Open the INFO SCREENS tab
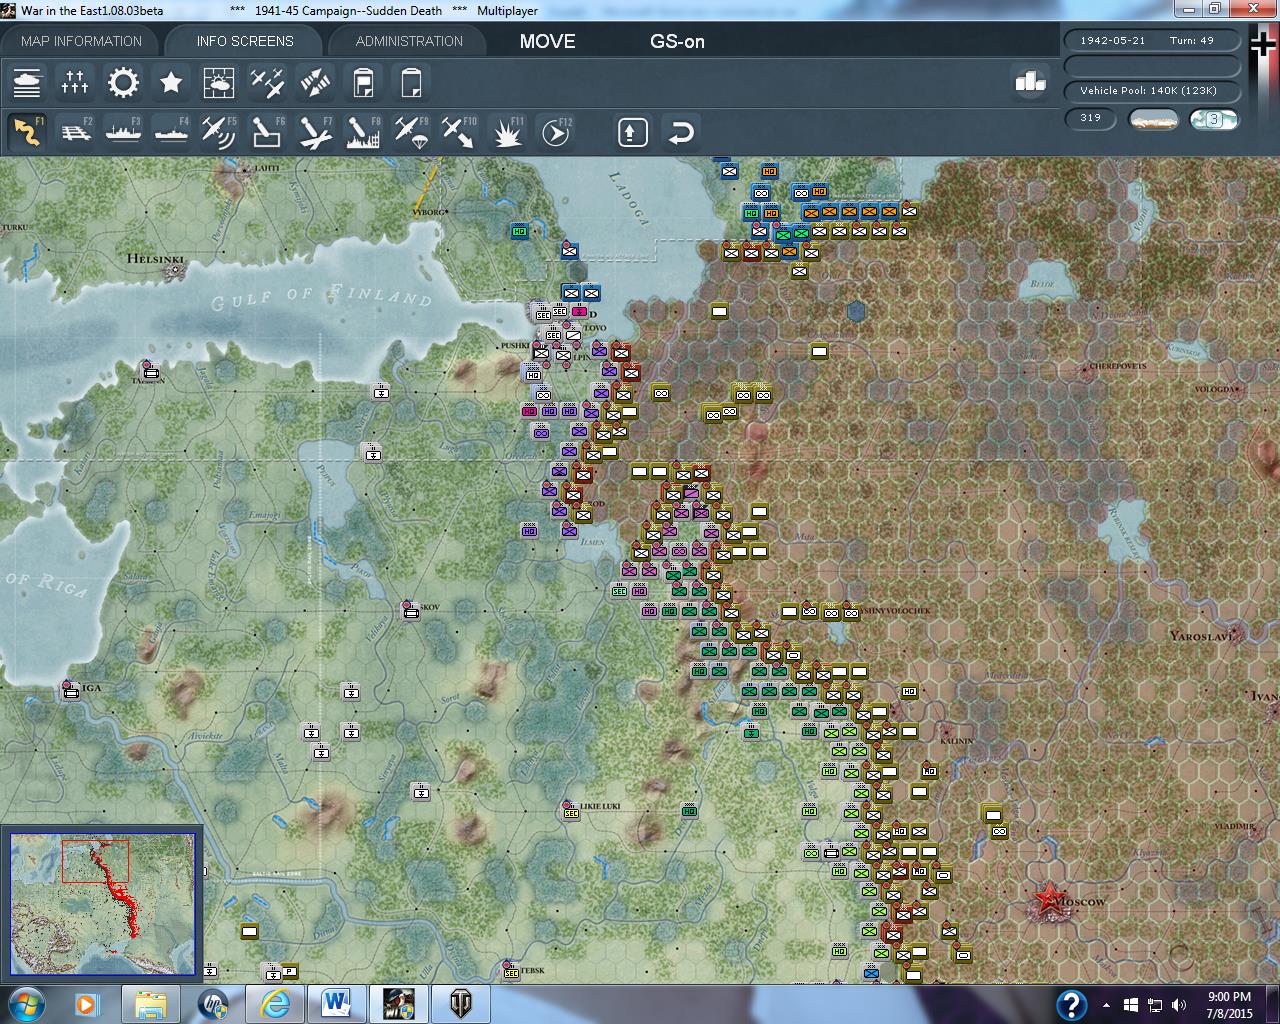Viewport: 1280px width, 1024px height. pos(245,41)
